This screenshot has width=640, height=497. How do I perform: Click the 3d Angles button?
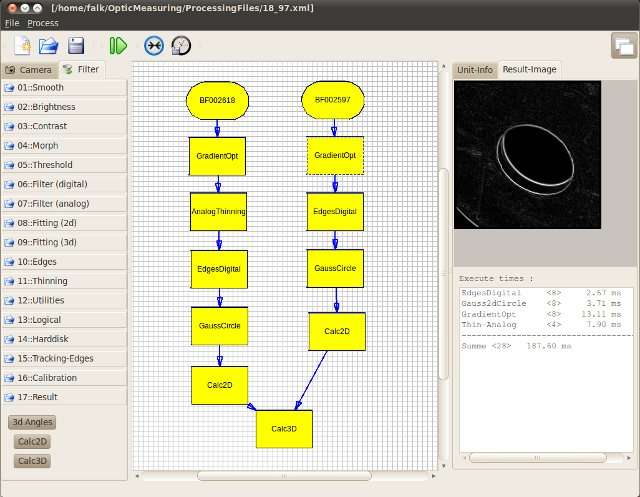32,422
